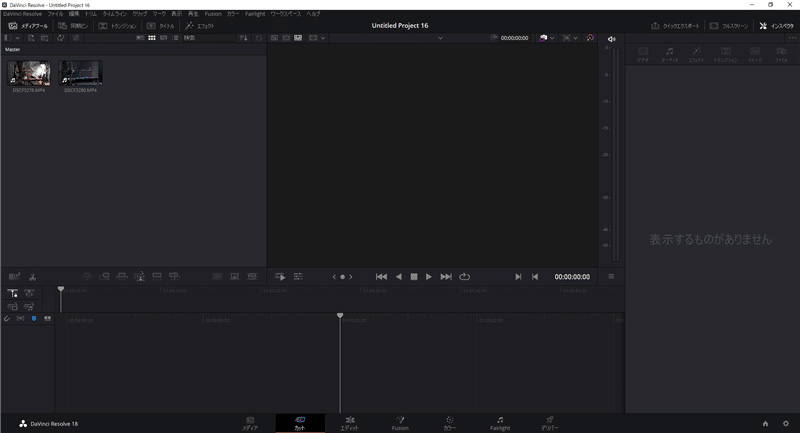Switch to the Fairlight page tab
Viewport: 800px width, 433px height.
point(500,423)
